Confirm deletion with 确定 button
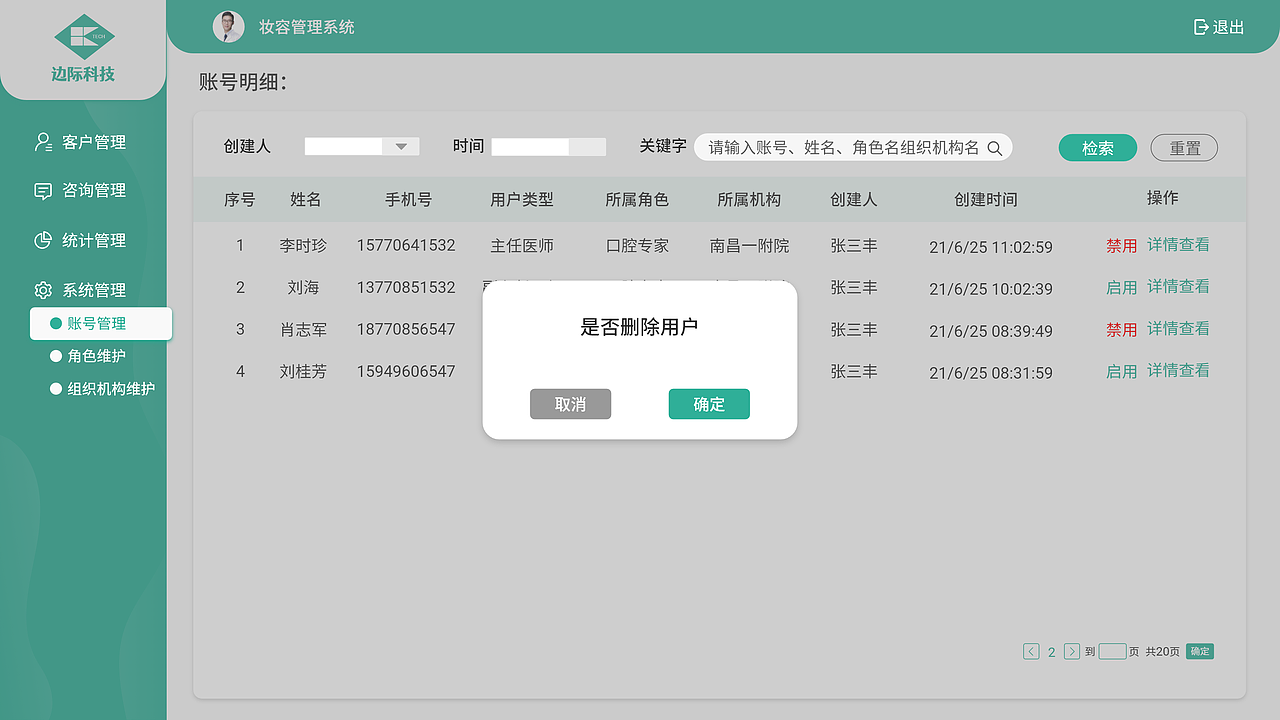 (709, 404)
